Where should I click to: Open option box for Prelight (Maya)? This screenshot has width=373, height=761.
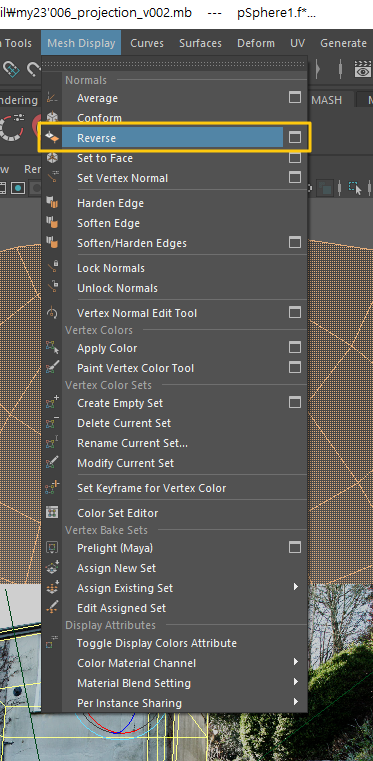pos(295,547)
